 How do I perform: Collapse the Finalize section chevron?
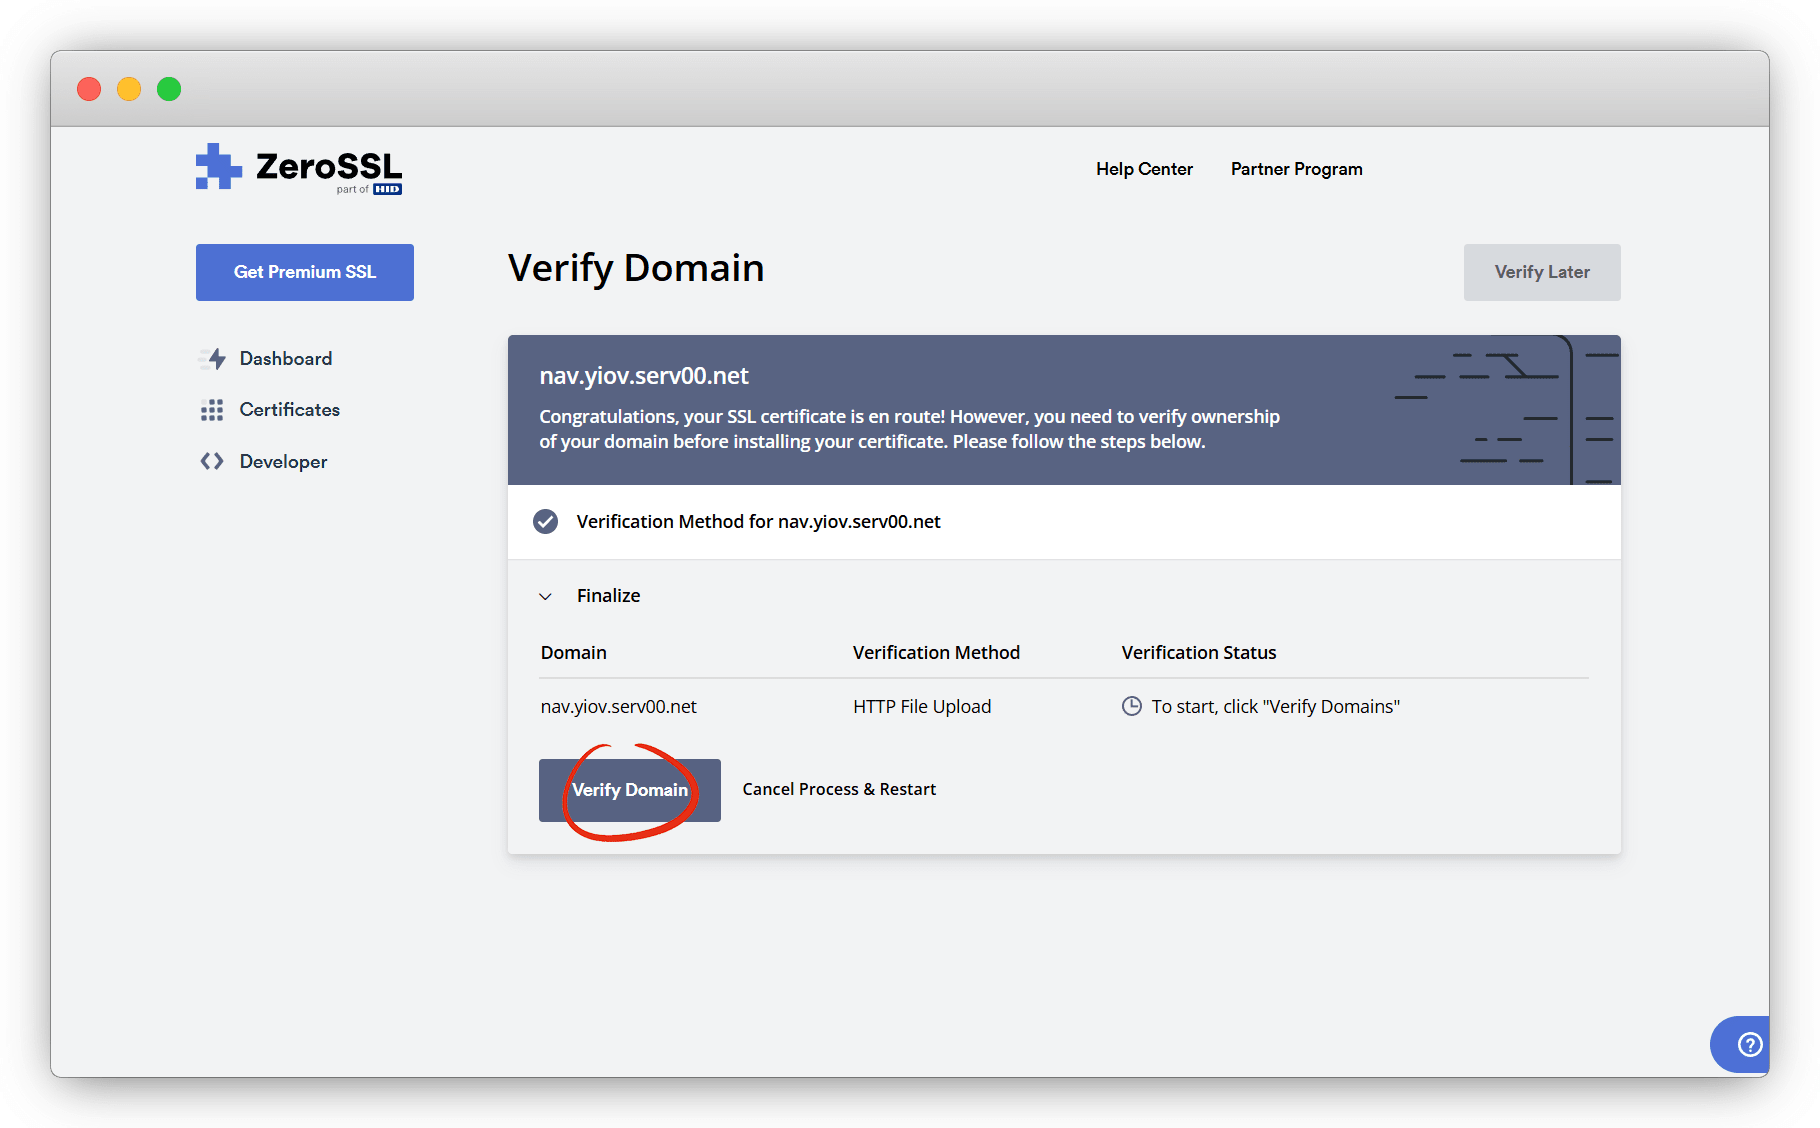pyautogui.click(x=545, y=596)
